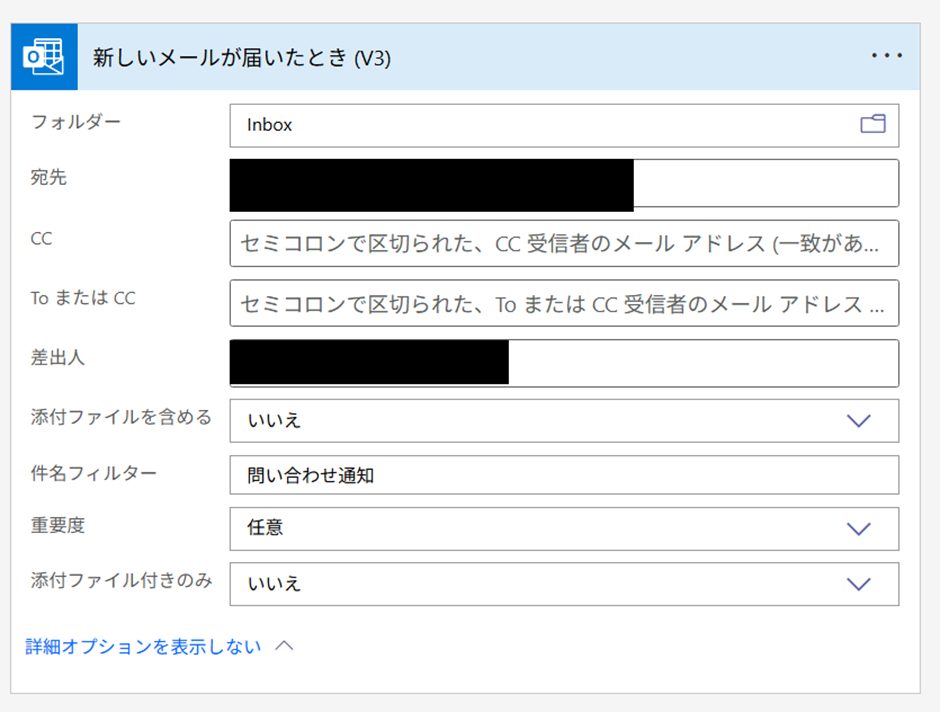The height and width of the screenshot is (712, 940).
Task: Click the CC recipients input field
Action: 564,243
